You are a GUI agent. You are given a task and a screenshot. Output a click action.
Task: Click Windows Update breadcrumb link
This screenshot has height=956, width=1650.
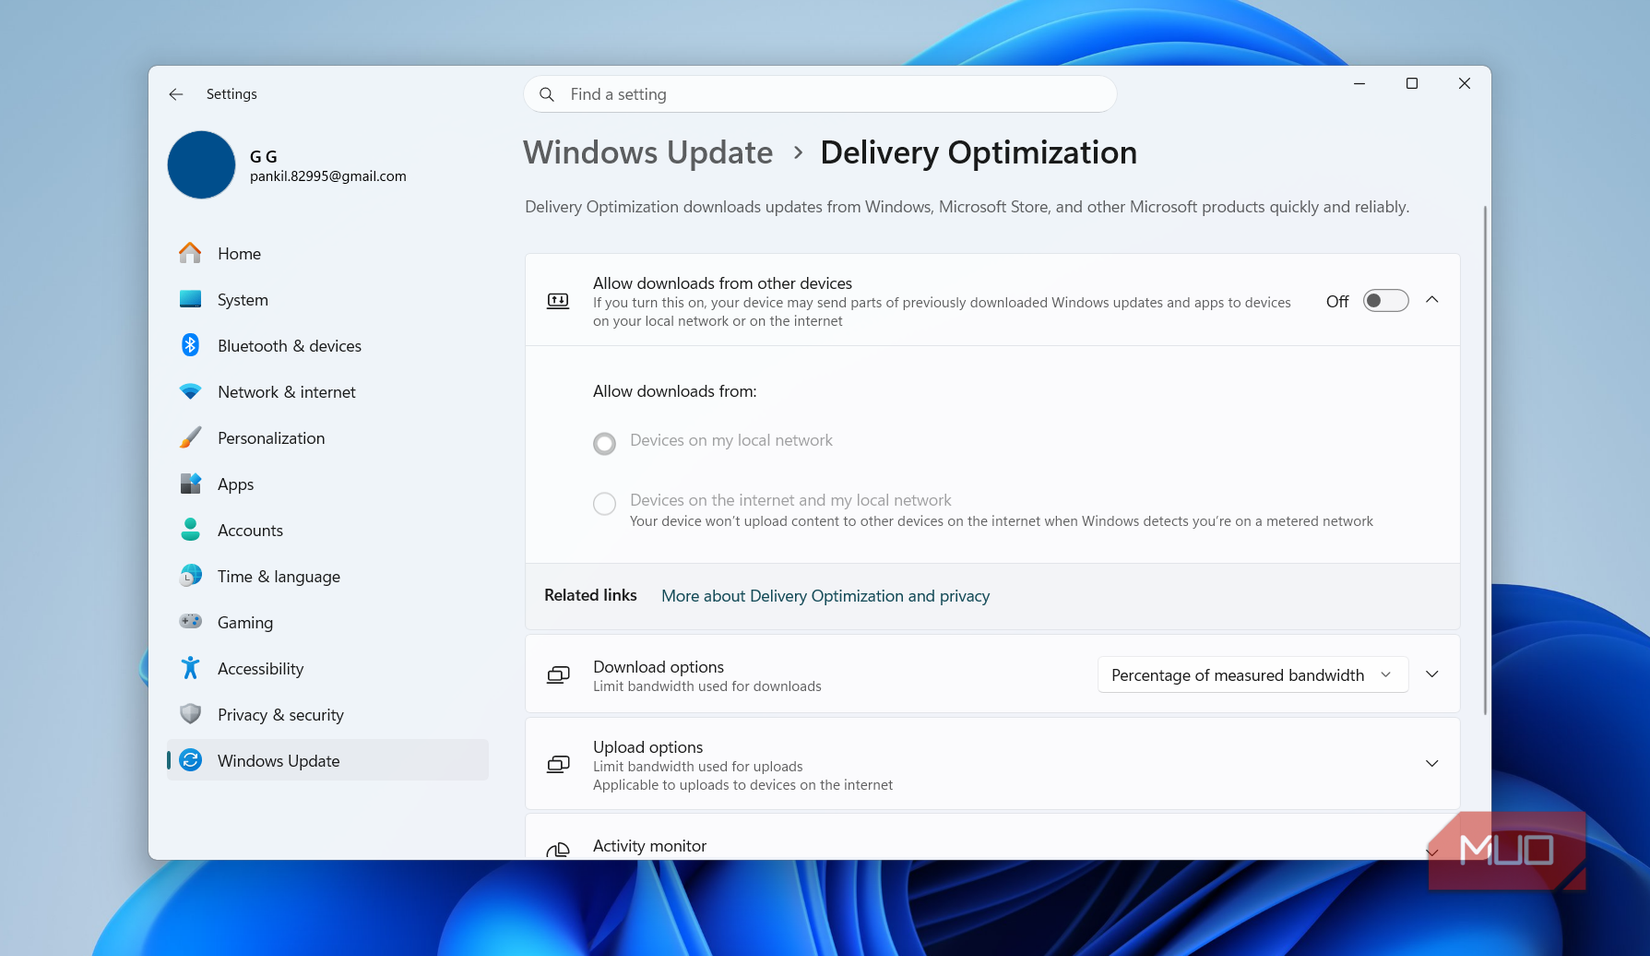click(648, 152)
